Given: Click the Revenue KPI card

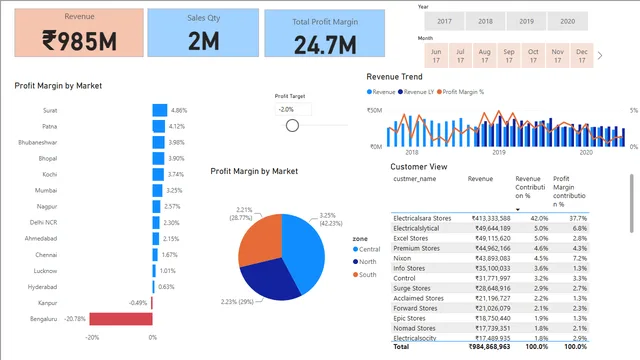Looking at the screenshot, I should [79, 33].
